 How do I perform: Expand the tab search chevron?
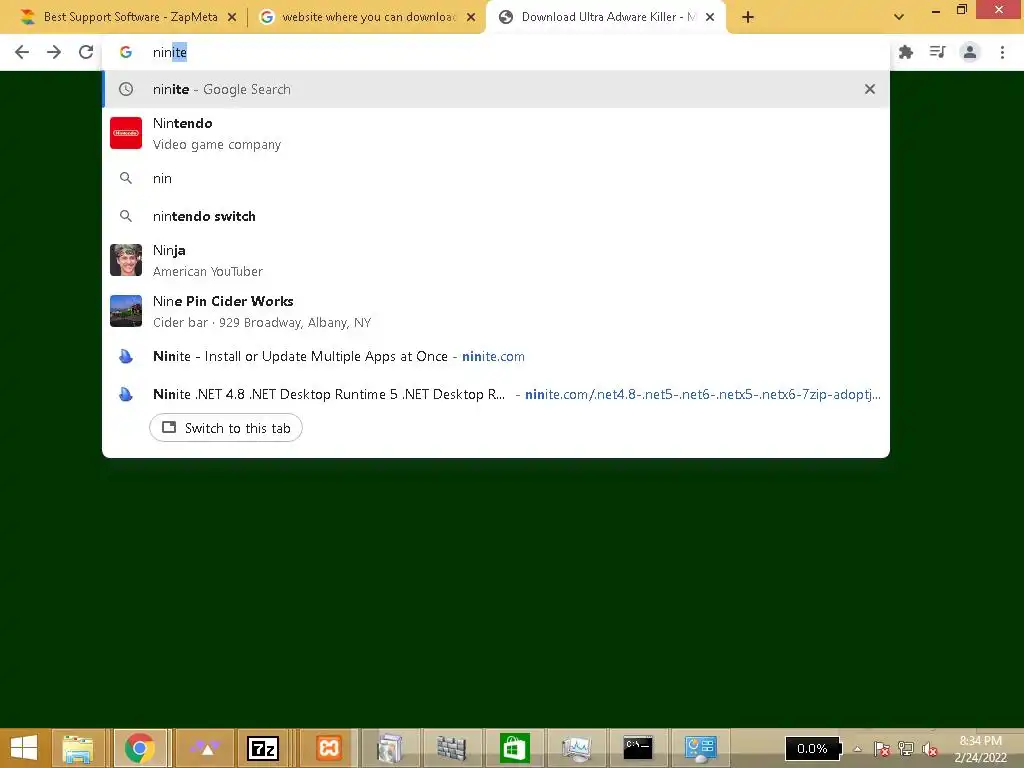(x=899, y=18)
